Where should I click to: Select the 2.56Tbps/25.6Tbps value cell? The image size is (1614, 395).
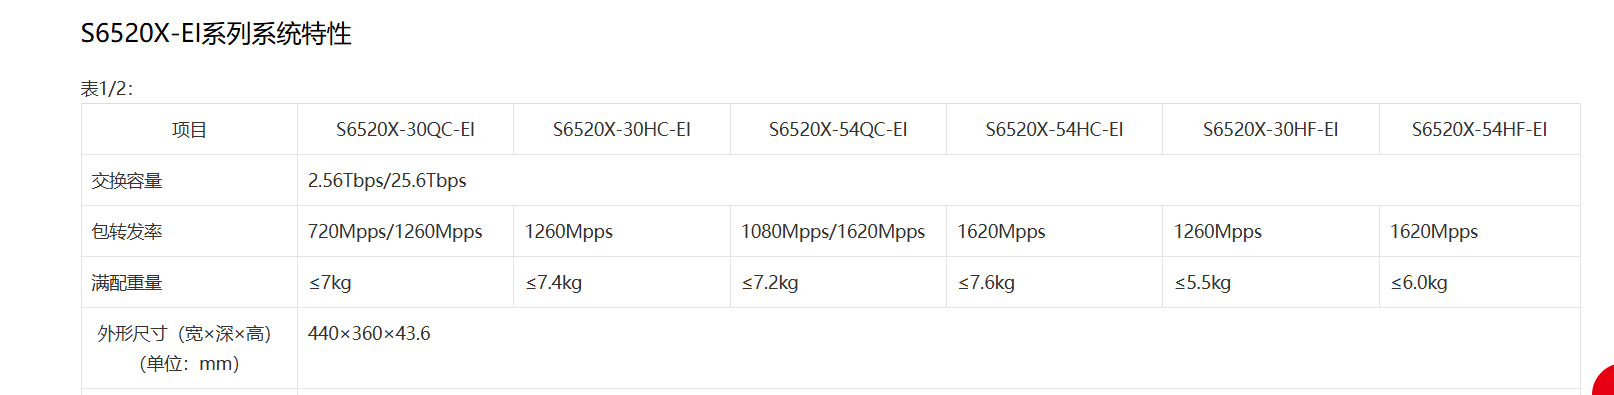click(x=939, y=180)
